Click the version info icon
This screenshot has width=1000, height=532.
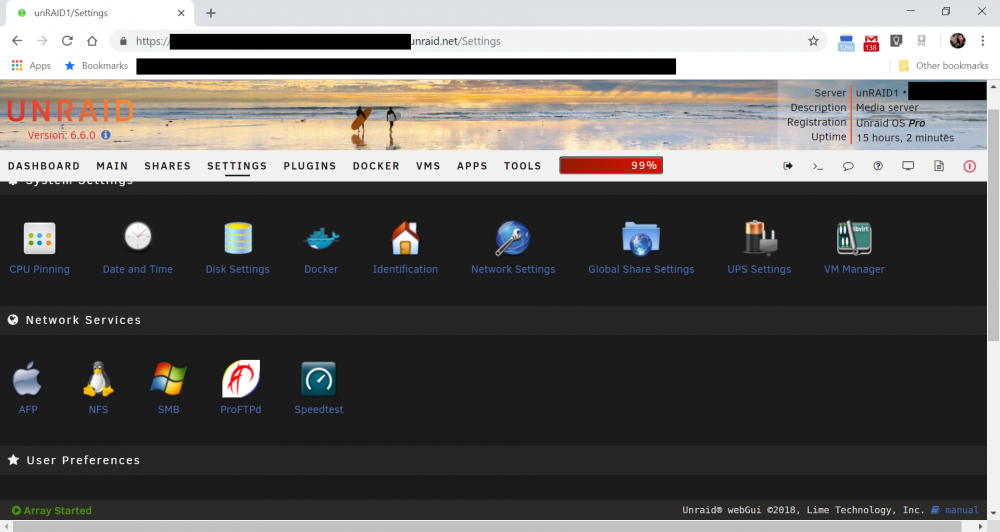(106, 135)
